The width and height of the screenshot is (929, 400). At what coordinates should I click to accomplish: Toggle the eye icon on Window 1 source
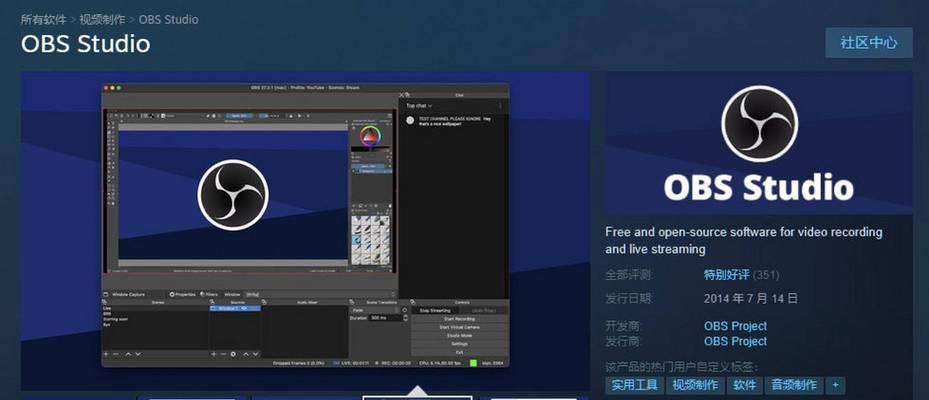point(244,308)
